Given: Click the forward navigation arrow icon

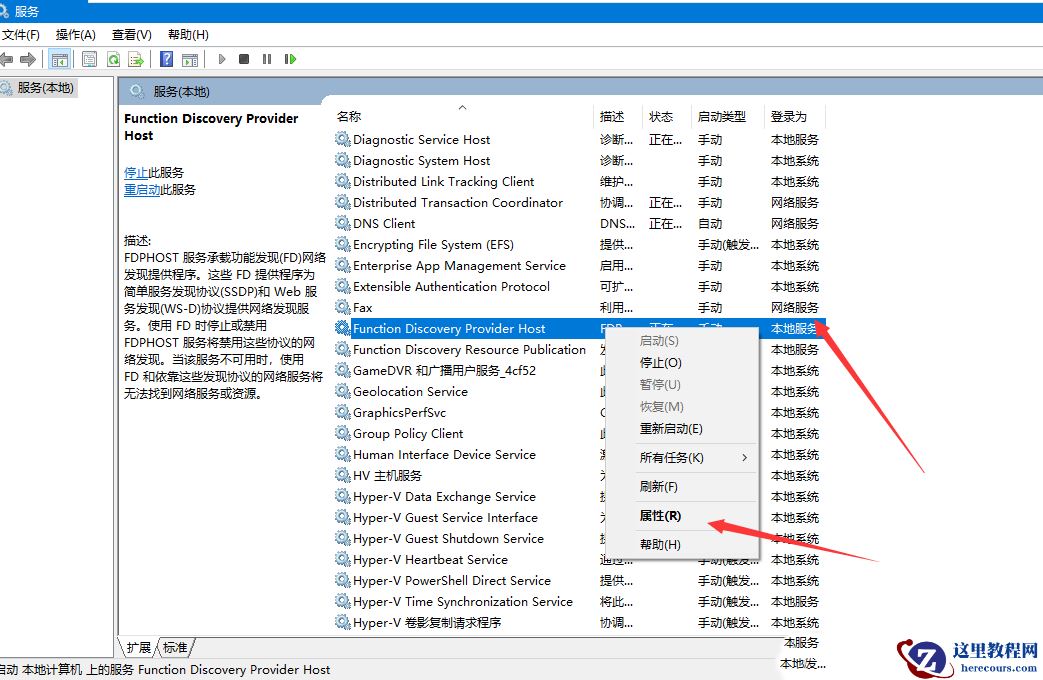Looking at the screenshot, I should [x=29, y=59].
